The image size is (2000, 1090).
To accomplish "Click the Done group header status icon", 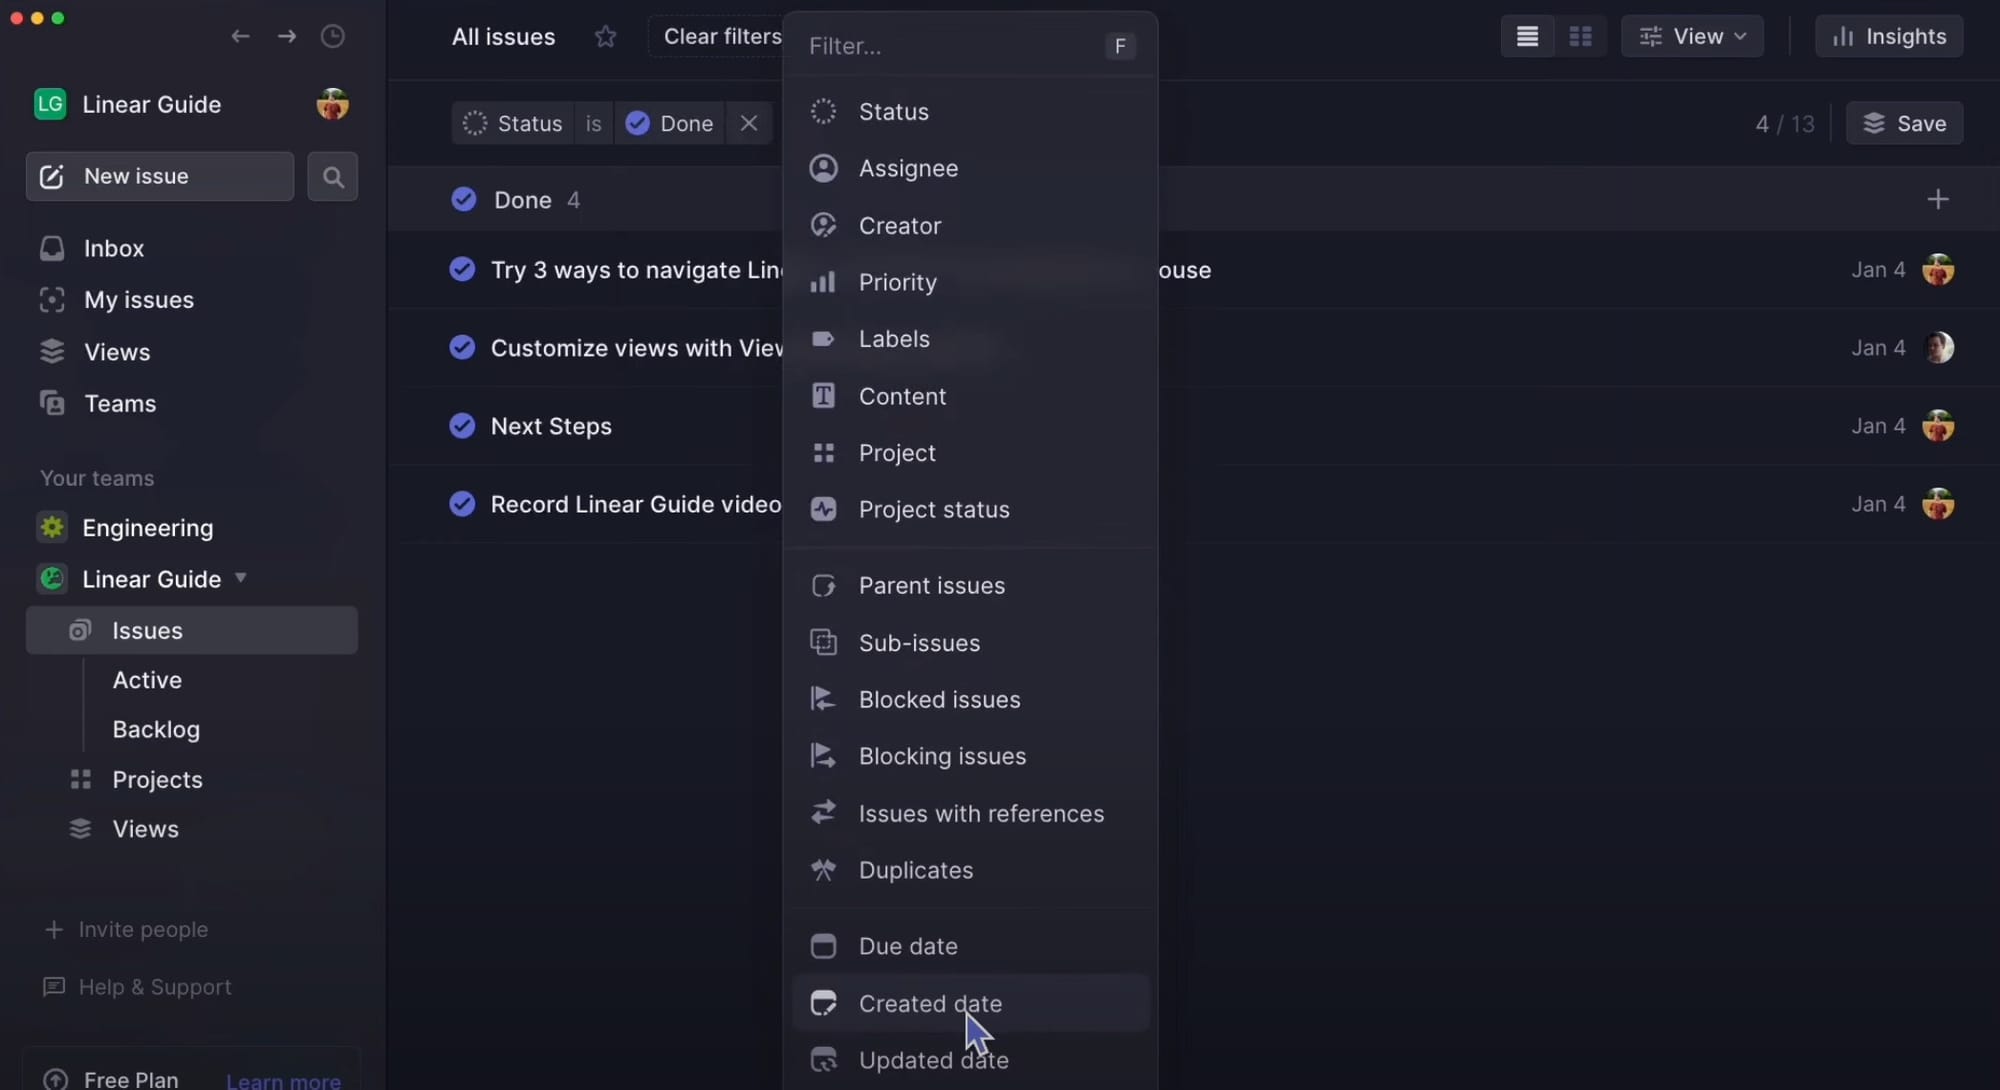I will (464, 200).
